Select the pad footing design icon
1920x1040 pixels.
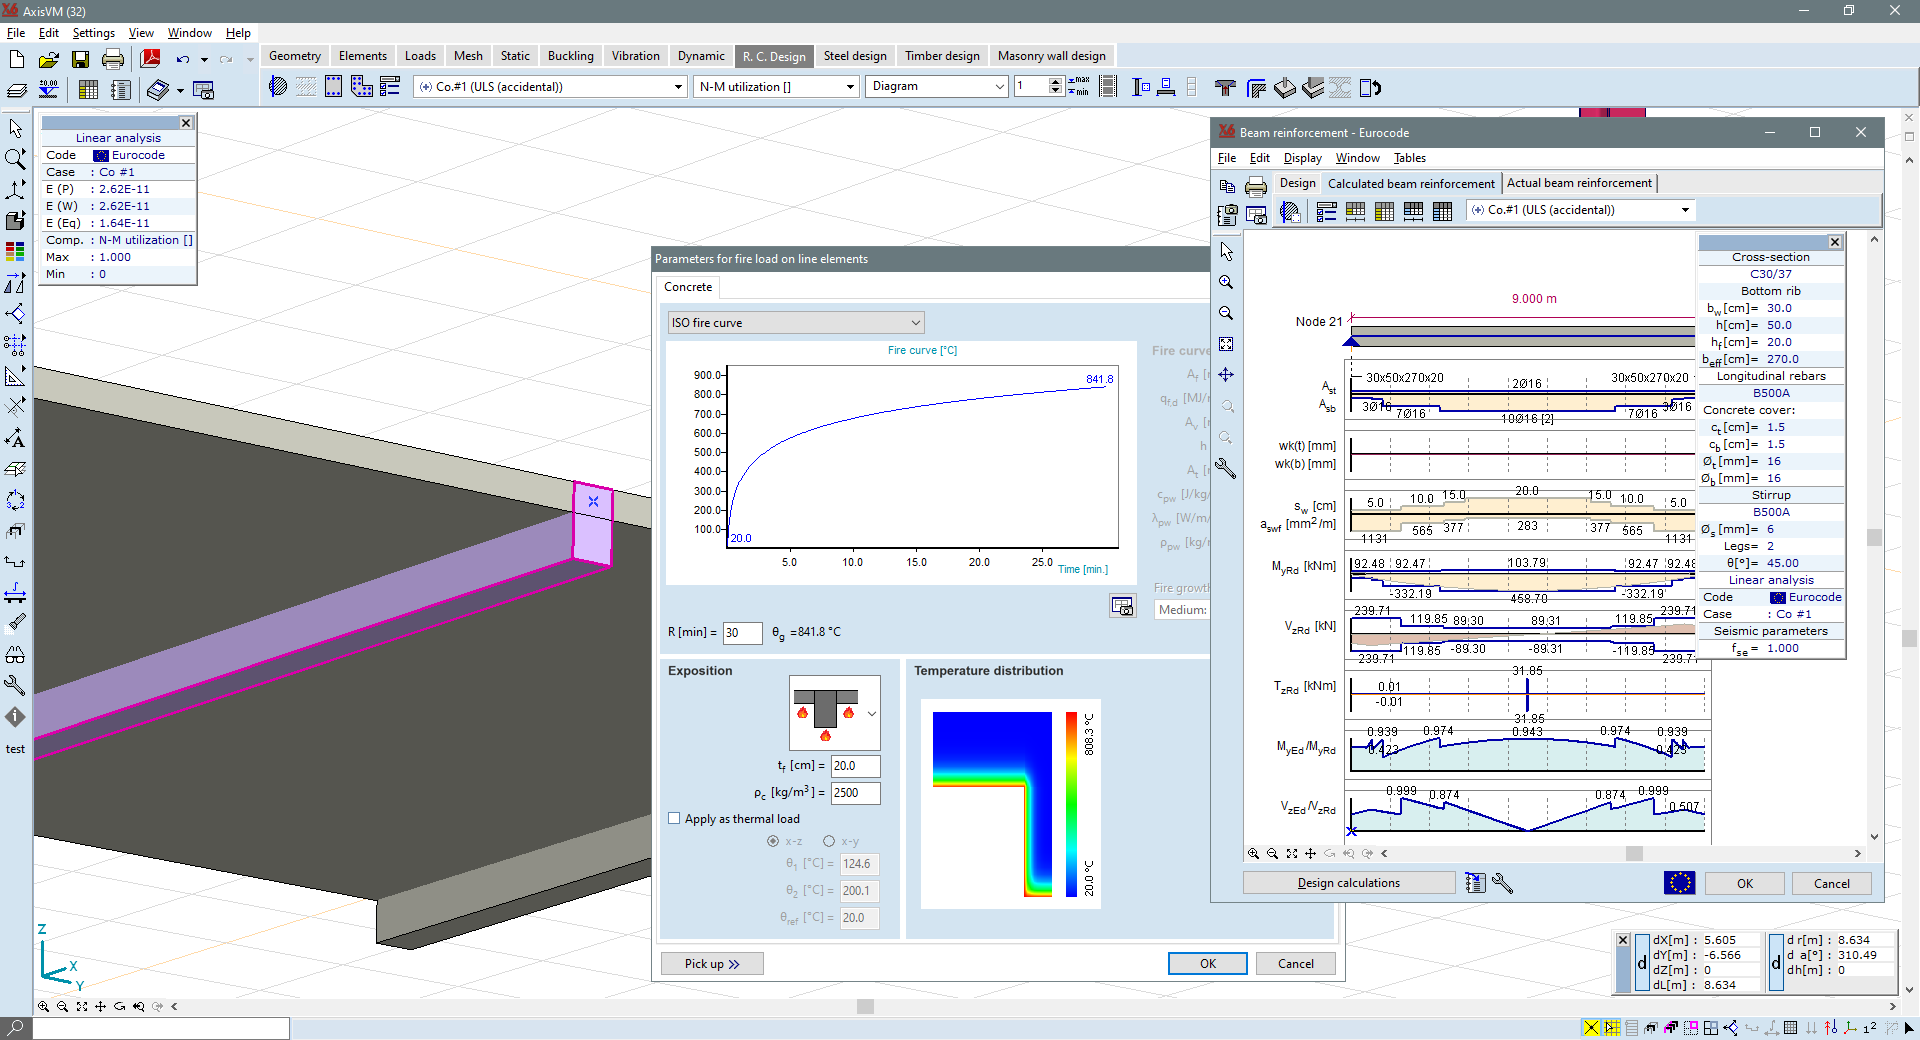click(x=1285, y=88)
